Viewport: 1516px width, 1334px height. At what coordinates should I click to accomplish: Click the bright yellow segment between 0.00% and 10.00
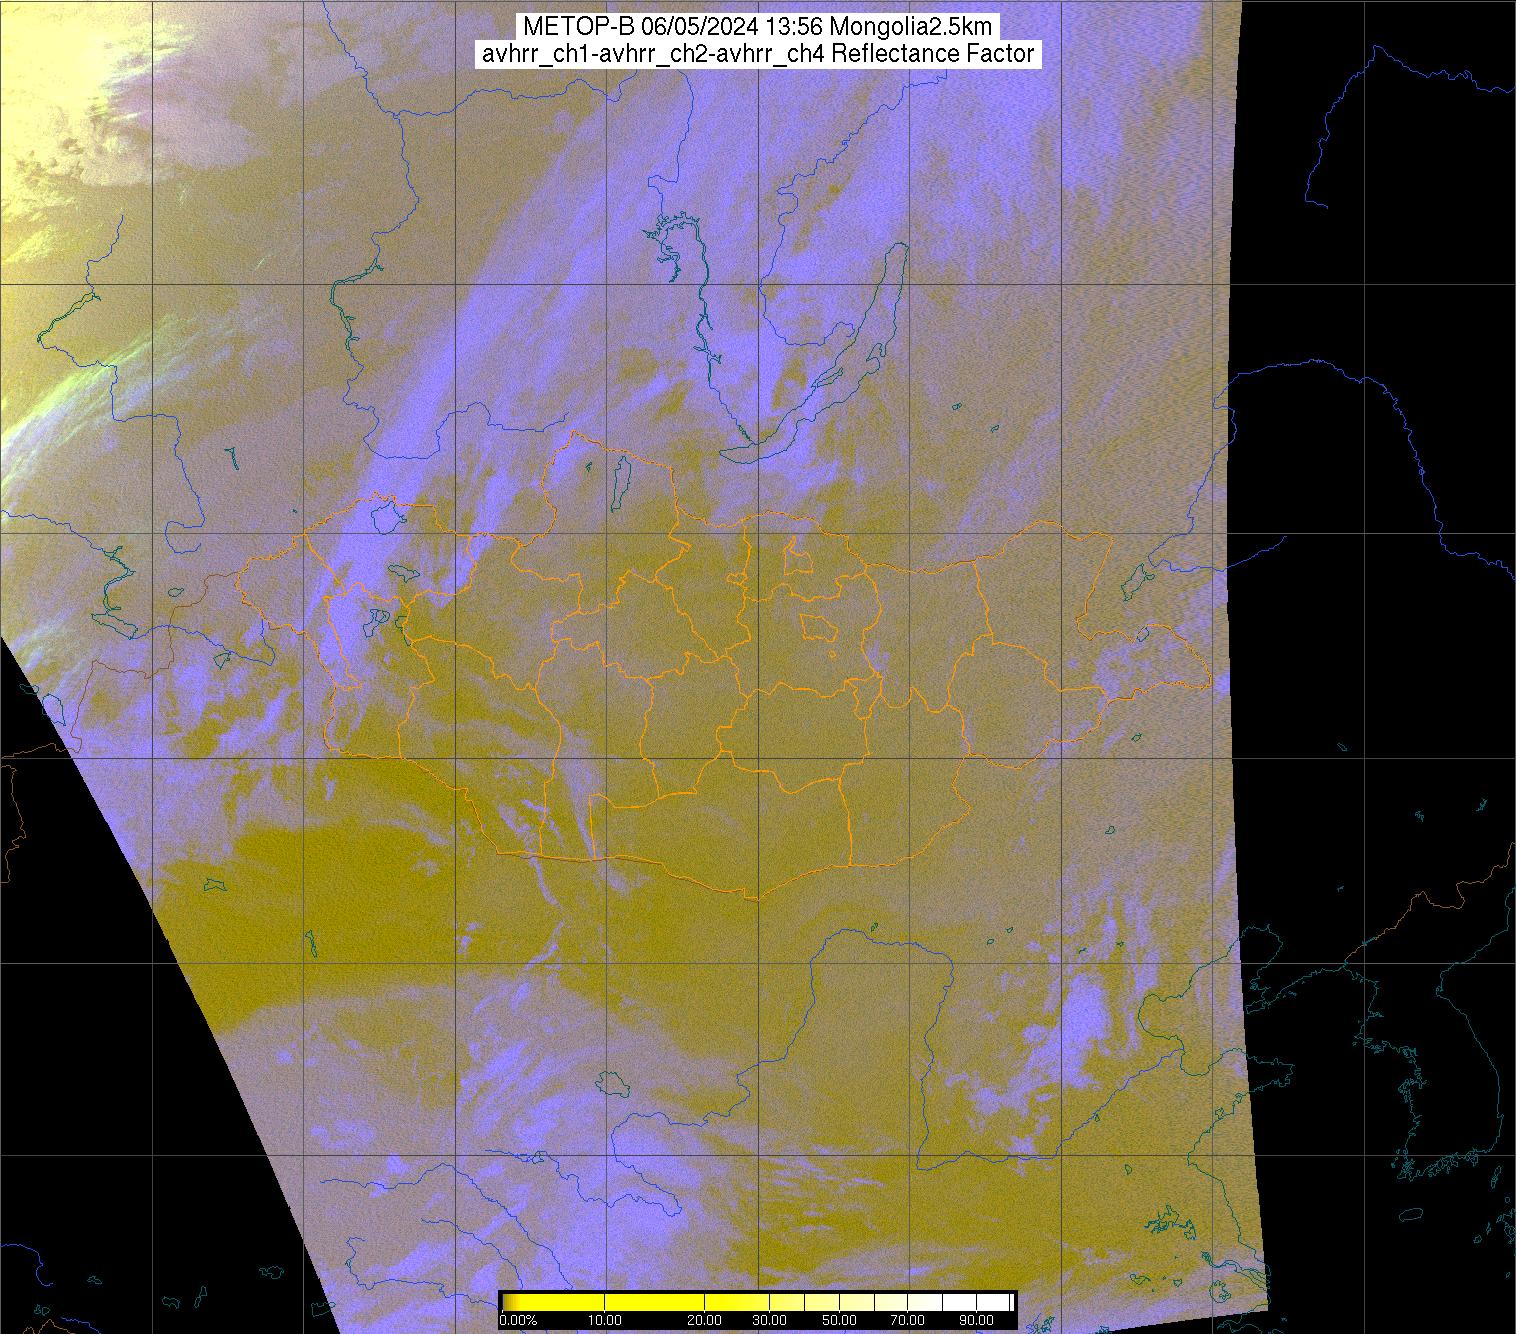tap(554, 1302)
